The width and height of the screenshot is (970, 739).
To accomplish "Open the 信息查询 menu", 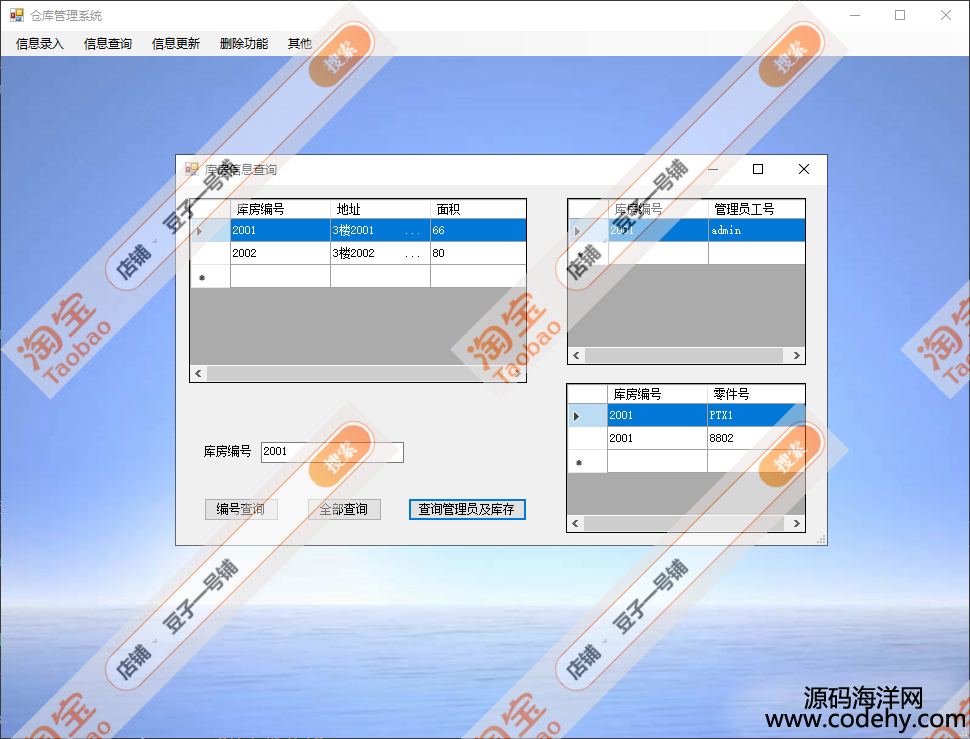I will coord(108,43).
